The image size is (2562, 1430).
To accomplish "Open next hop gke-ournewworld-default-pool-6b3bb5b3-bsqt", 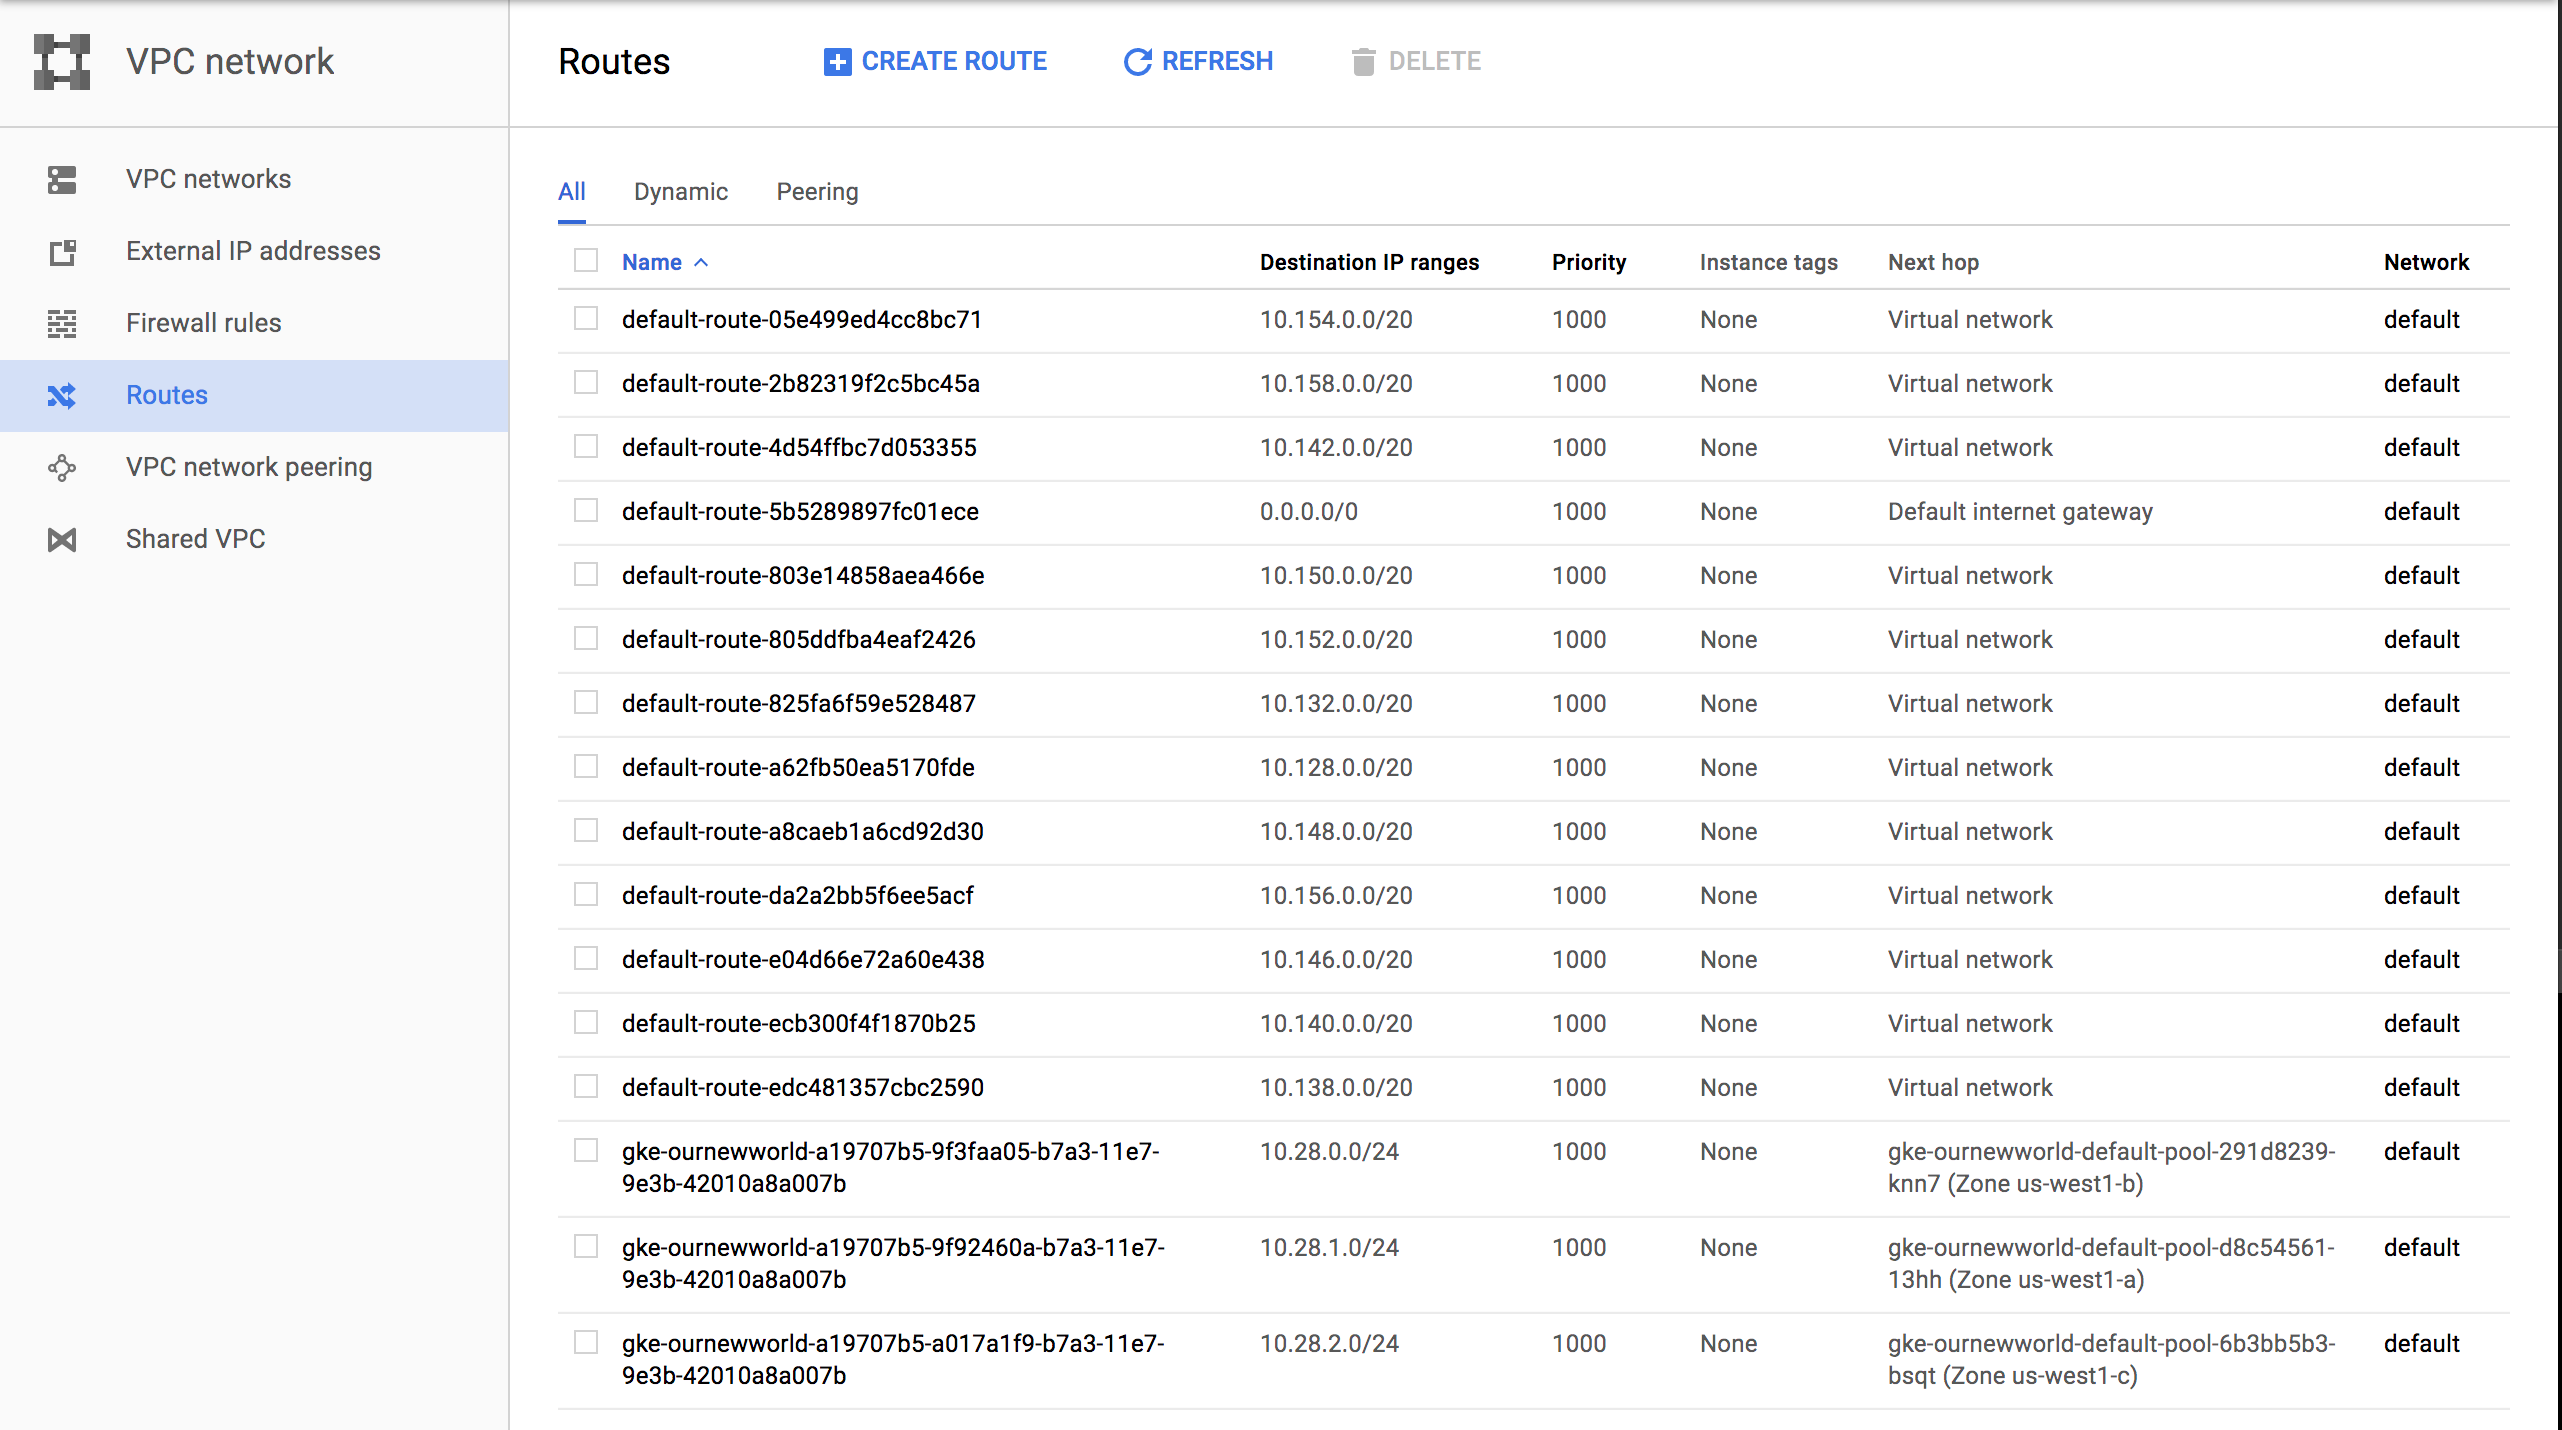I will tap(2111, 1360).
